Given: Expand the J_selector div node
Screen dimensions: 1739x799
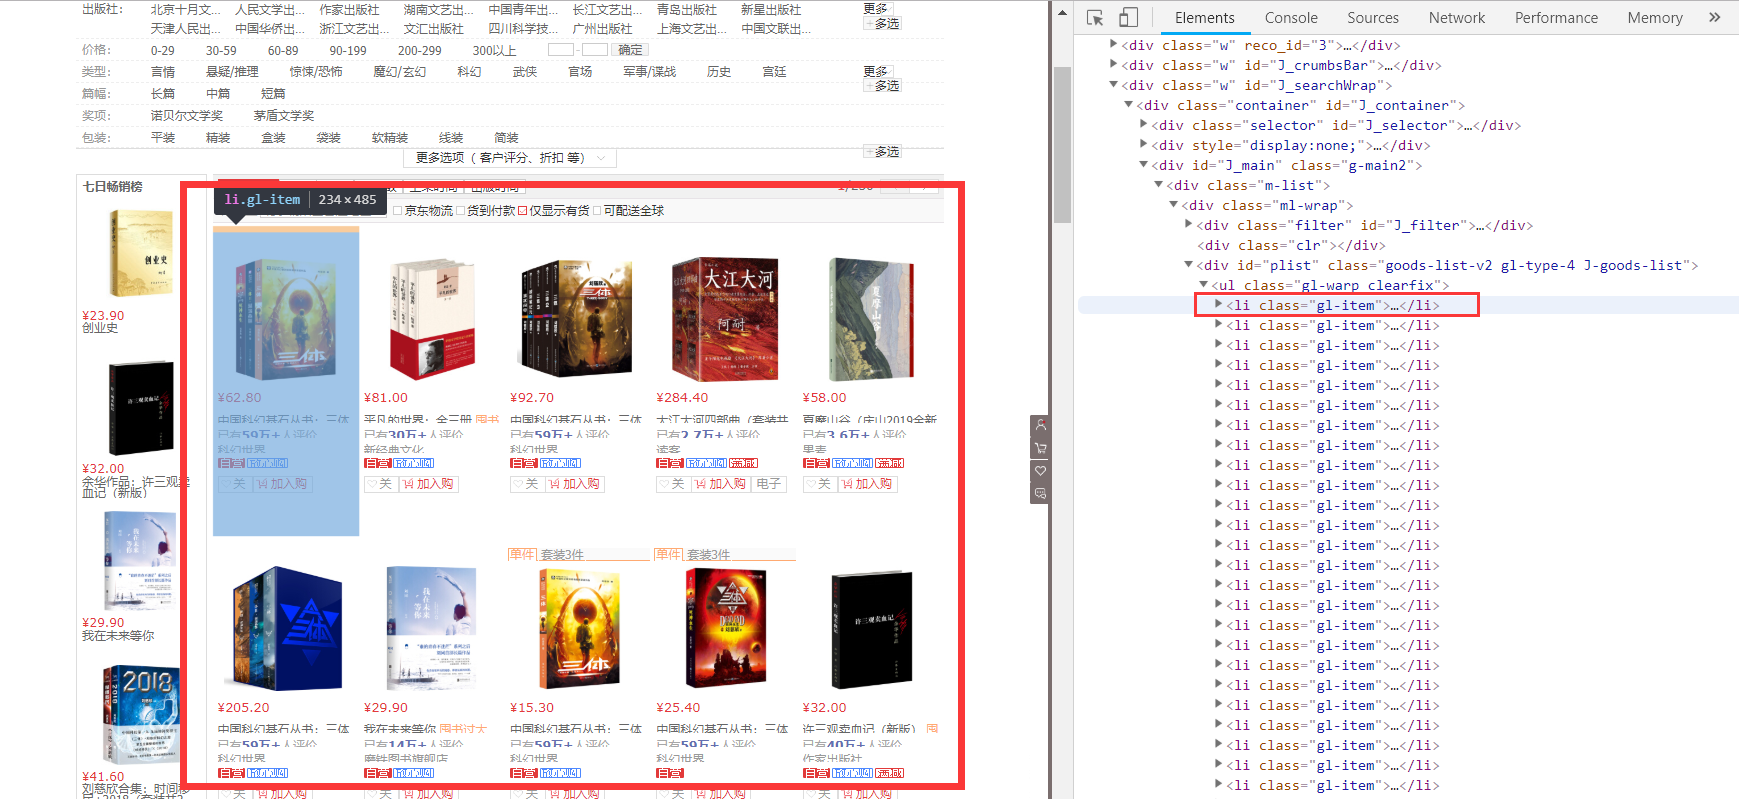Looking at the screenshot, I should [1143, 125].
